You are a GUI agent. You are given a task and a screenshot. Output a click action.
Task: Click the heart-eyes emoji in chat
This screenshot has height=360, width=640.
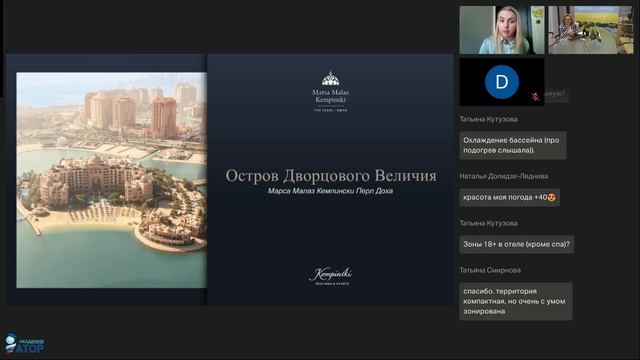552,198
